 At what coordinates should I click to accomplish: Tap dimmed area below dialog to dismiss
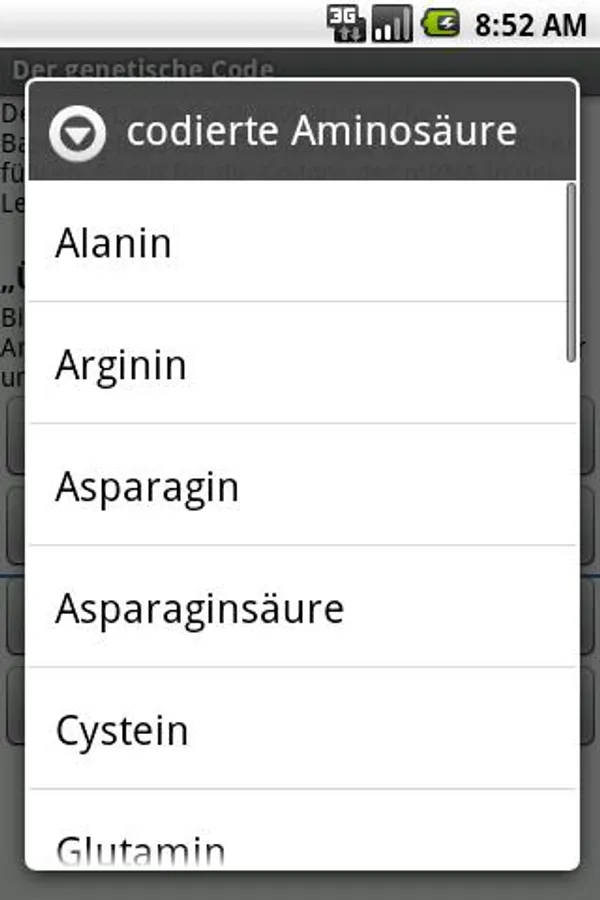click(x=300, y=885)
